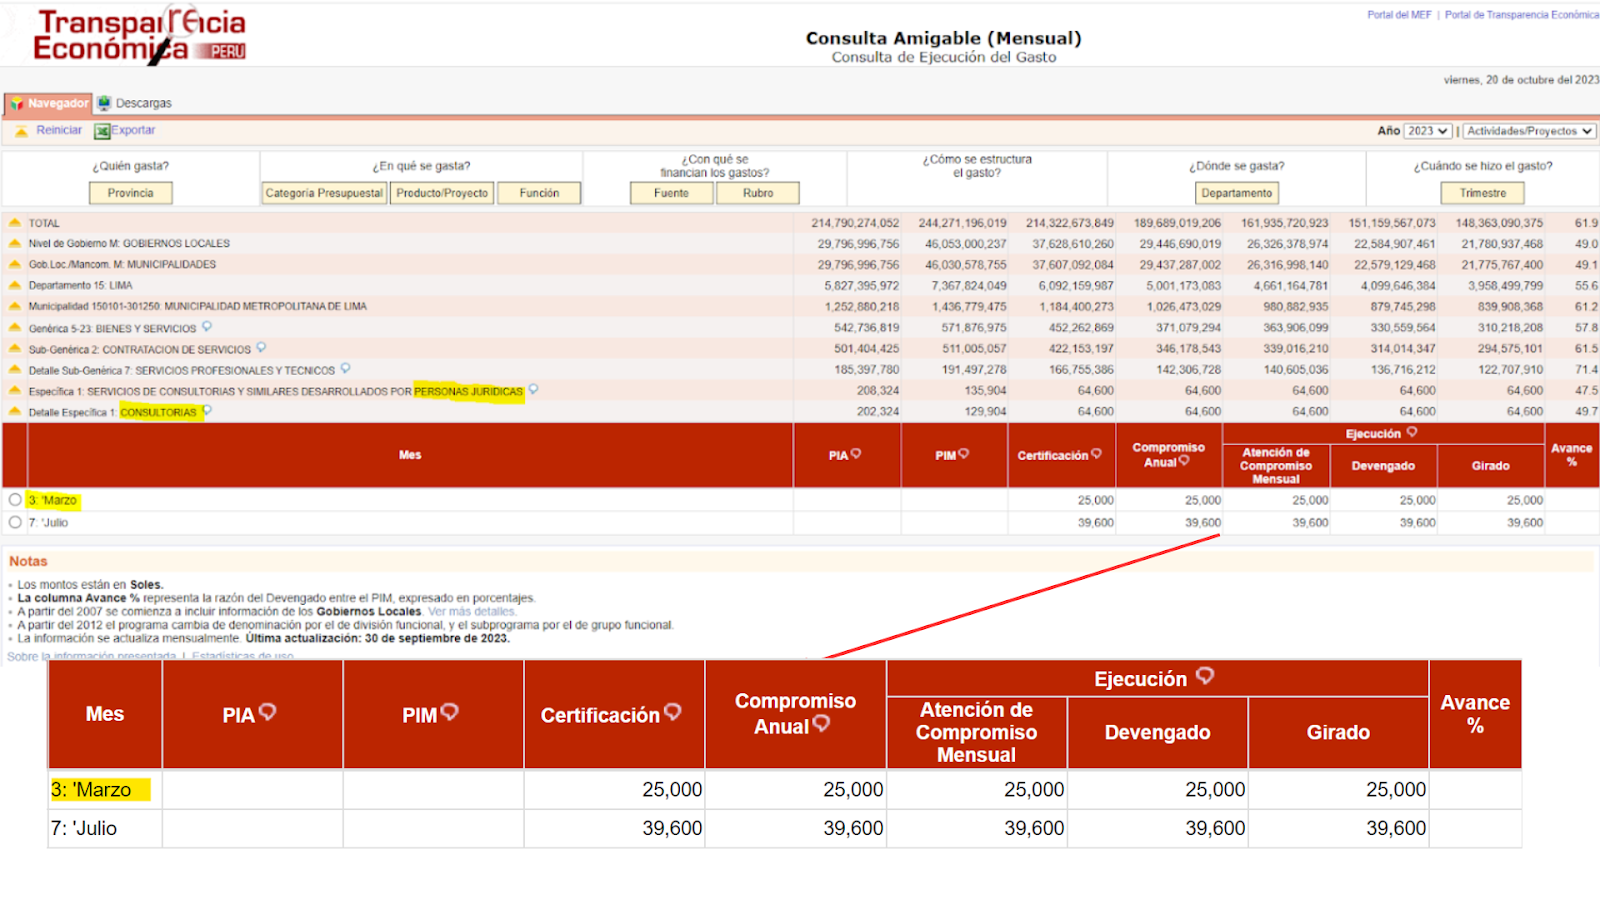
Task: Click MUNICIPALIDAD METROPOLITANA DE LIMA text
Action: click(x=266, y=306)
